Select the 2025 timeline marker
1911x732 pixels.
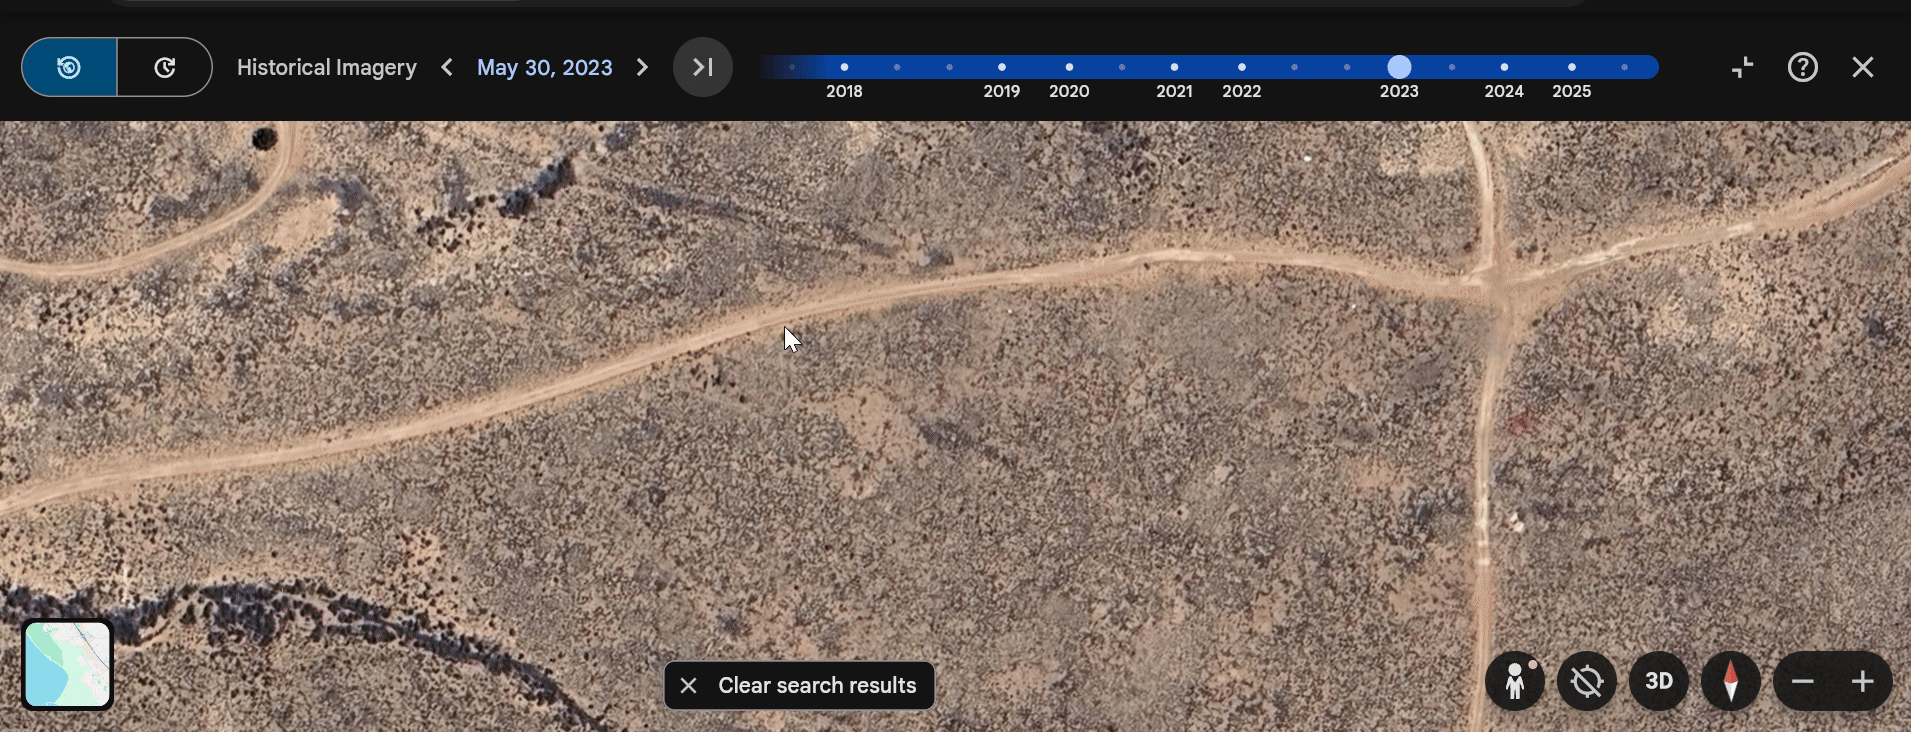point(1571,67)
